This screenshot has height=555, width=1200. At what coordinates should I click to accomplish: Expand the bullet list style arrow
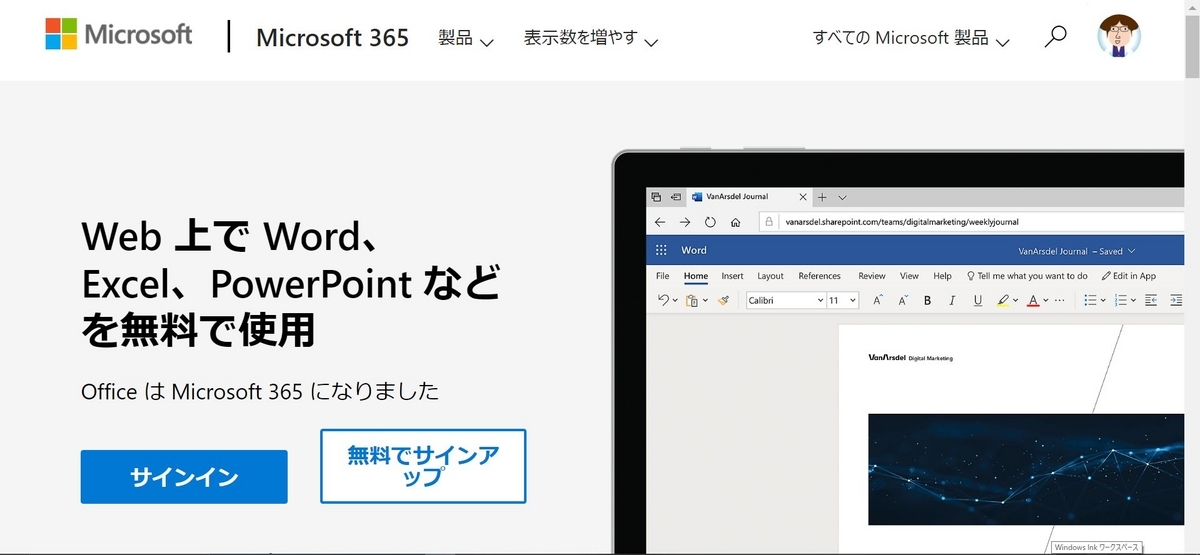coord(1103,301)
